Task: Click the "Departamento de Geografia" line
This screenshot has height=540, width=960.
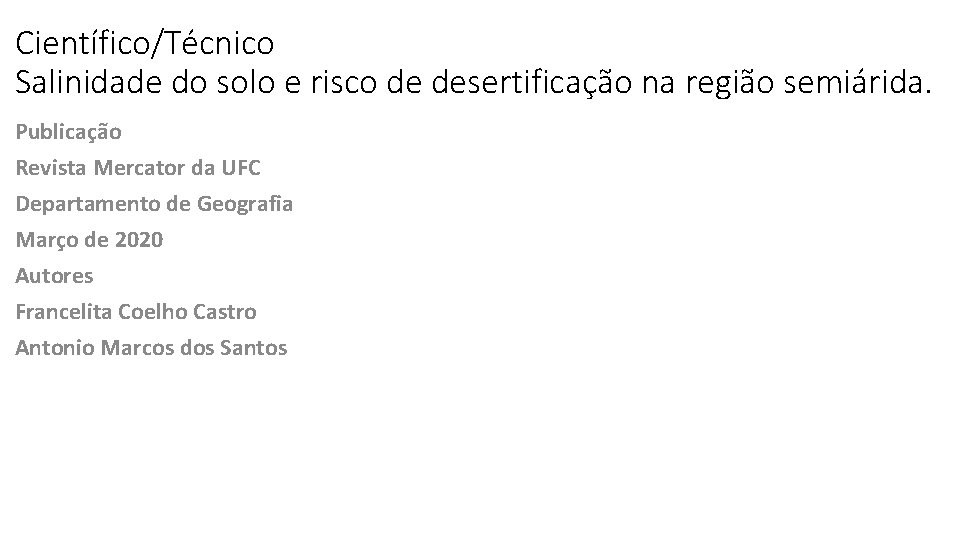Action: coord(154,204)
